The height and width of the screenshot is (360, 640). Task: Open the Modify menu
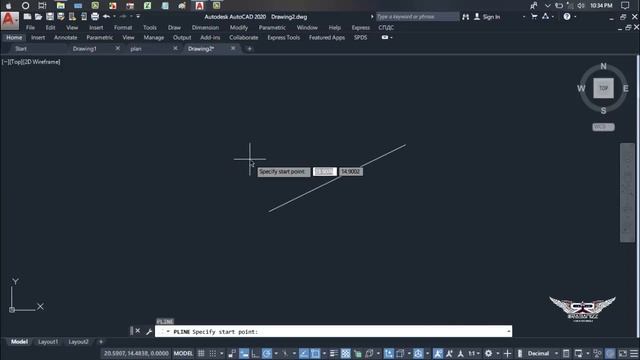(x=239, y=27)
